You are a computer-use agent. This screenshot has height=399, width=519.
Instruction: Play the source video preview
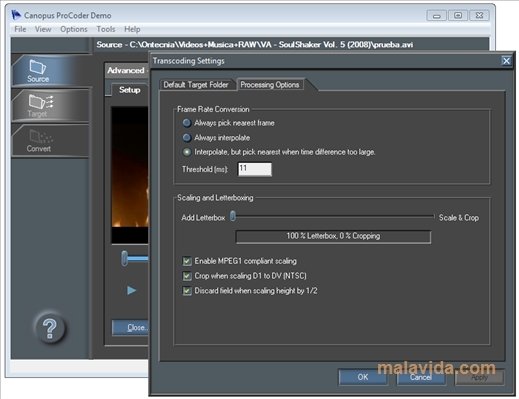[x=132, y=290]
